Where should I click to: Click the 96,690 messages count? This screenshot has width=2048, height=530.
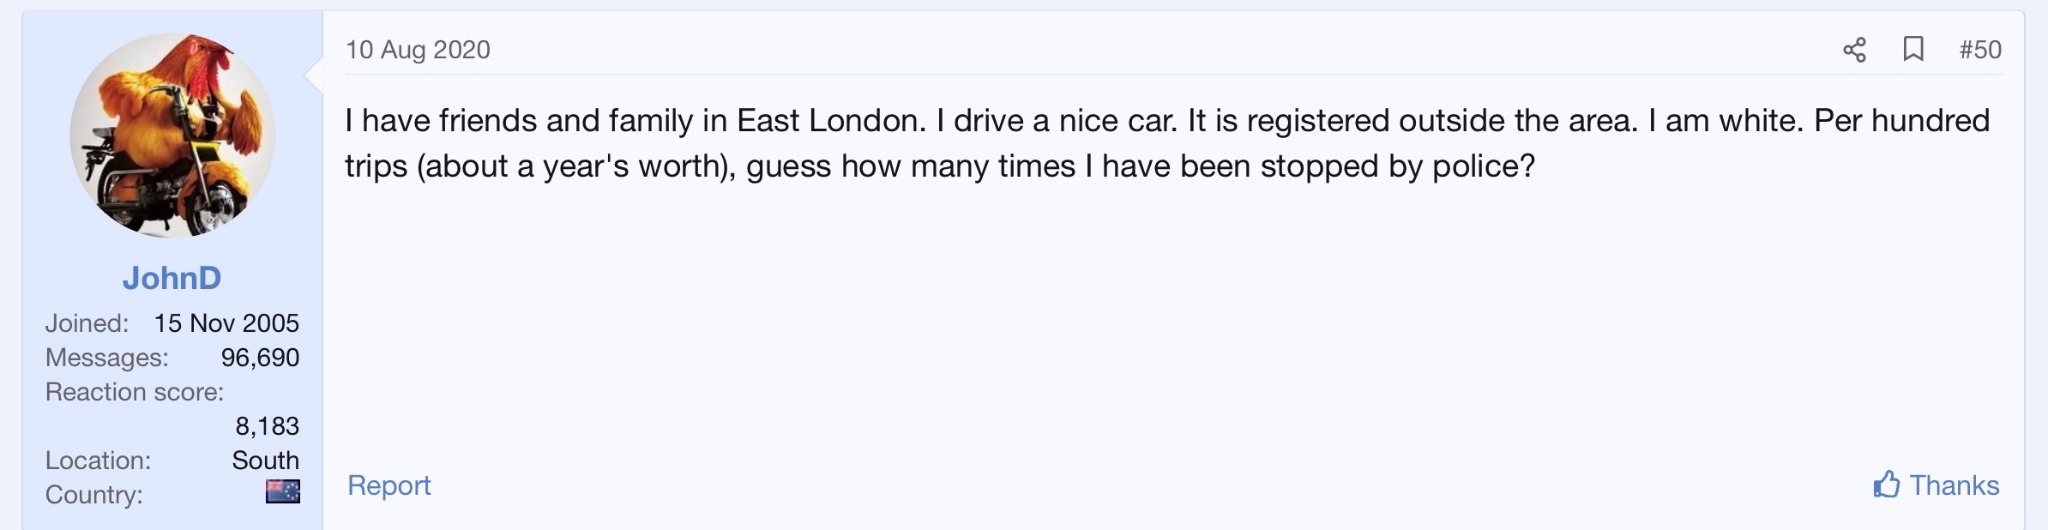pyautogui.click(x=260, y=357)
